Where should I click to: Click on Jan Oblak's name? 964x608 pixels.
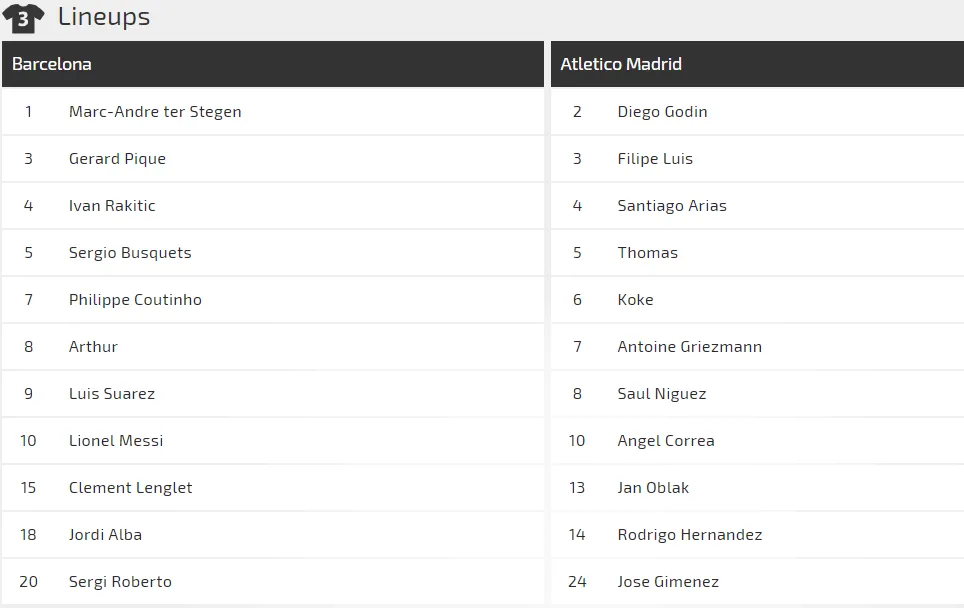click(653, 488)
